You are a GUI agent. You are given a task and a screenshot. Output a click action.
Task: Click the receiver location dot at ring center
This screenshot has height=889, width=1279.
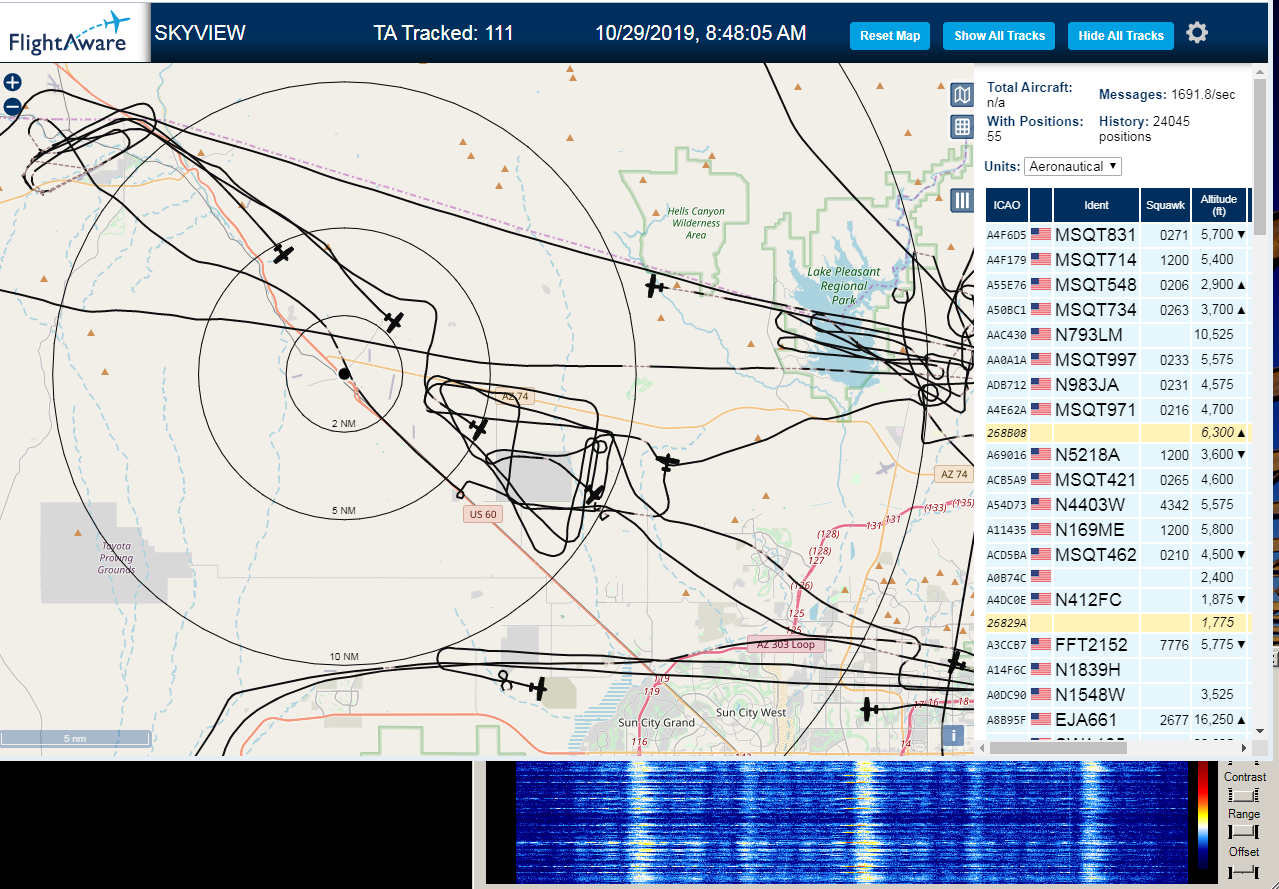[x=344, y=373]
